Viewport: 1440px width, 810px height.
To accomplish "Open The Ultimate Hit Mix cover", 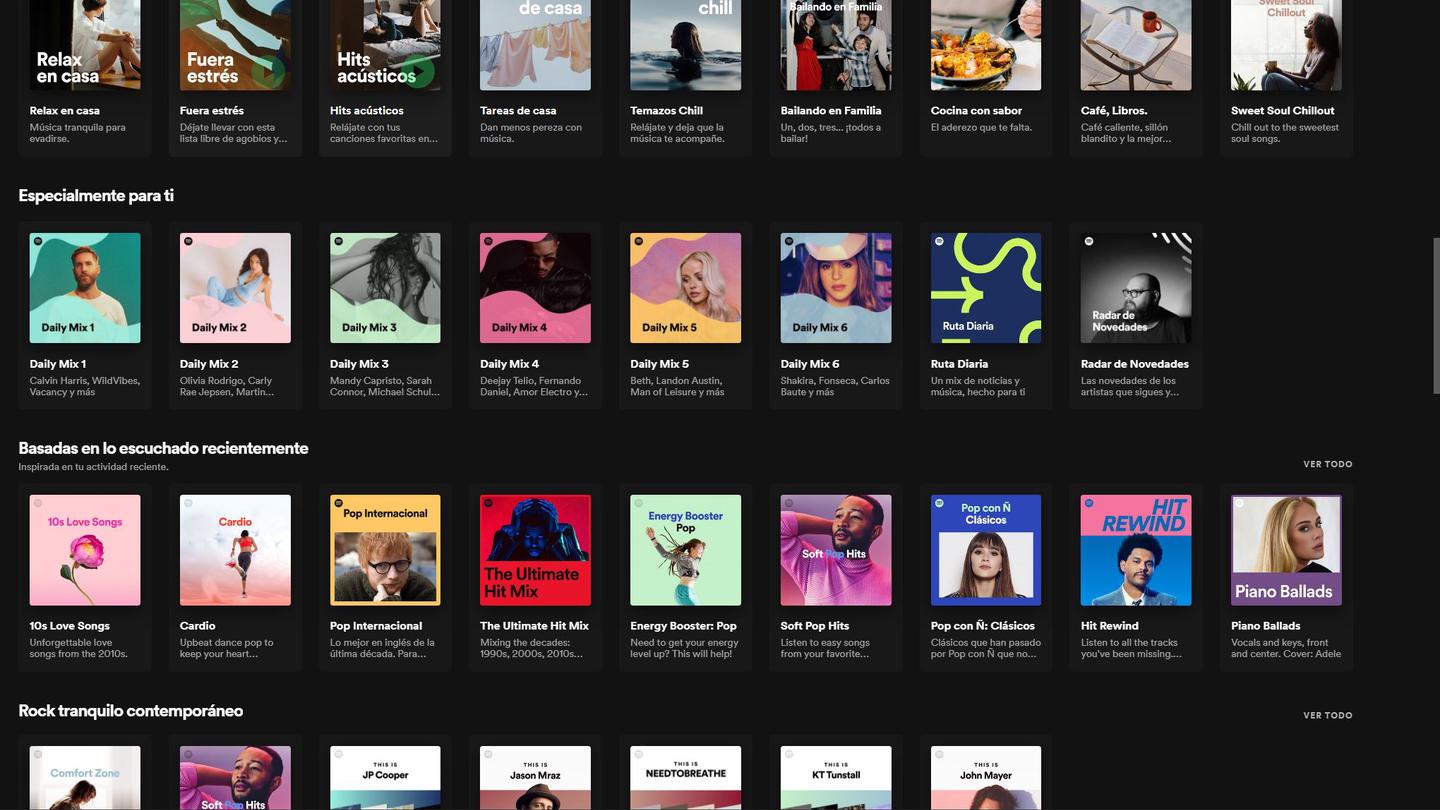I will coord(535,550).
